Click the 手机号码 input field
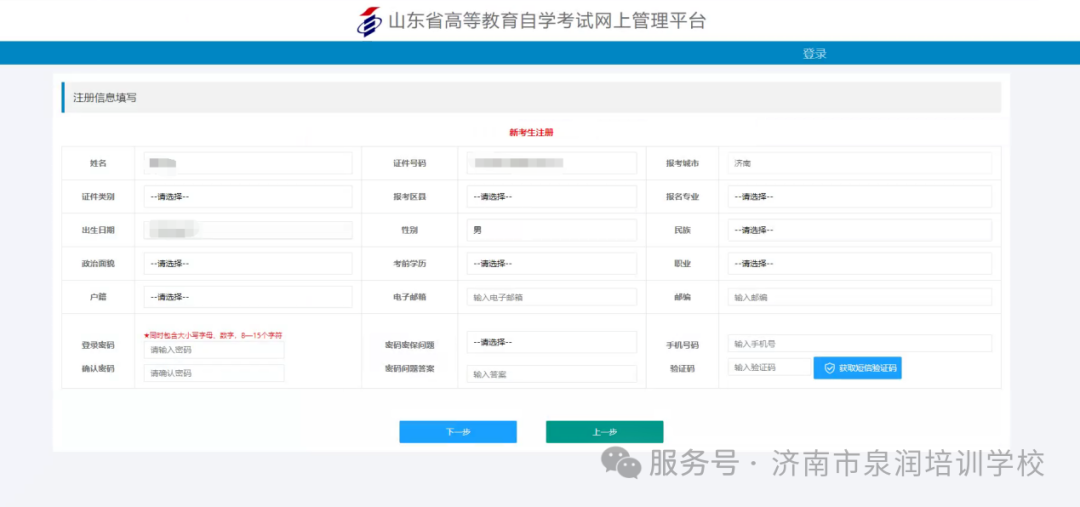The height and width of the screenshot is (507, 1080). [x=860, y=343]
